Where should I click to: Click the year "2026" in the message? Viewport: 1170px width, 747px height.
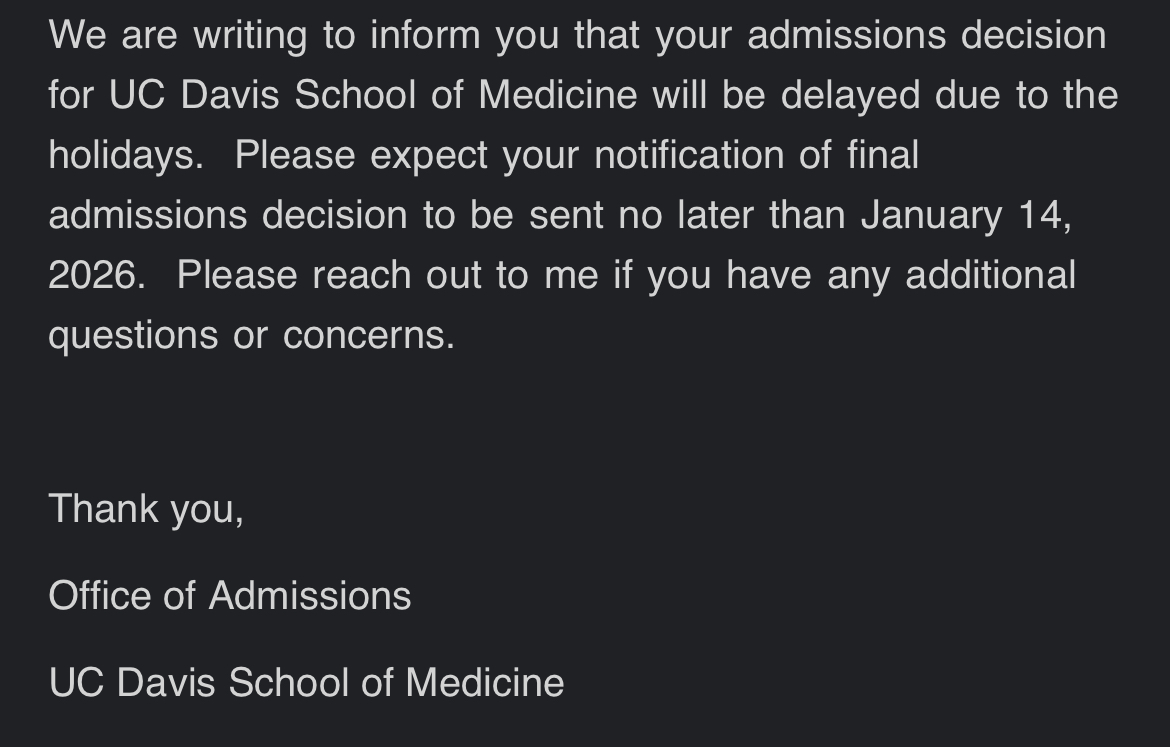(91, 275)
